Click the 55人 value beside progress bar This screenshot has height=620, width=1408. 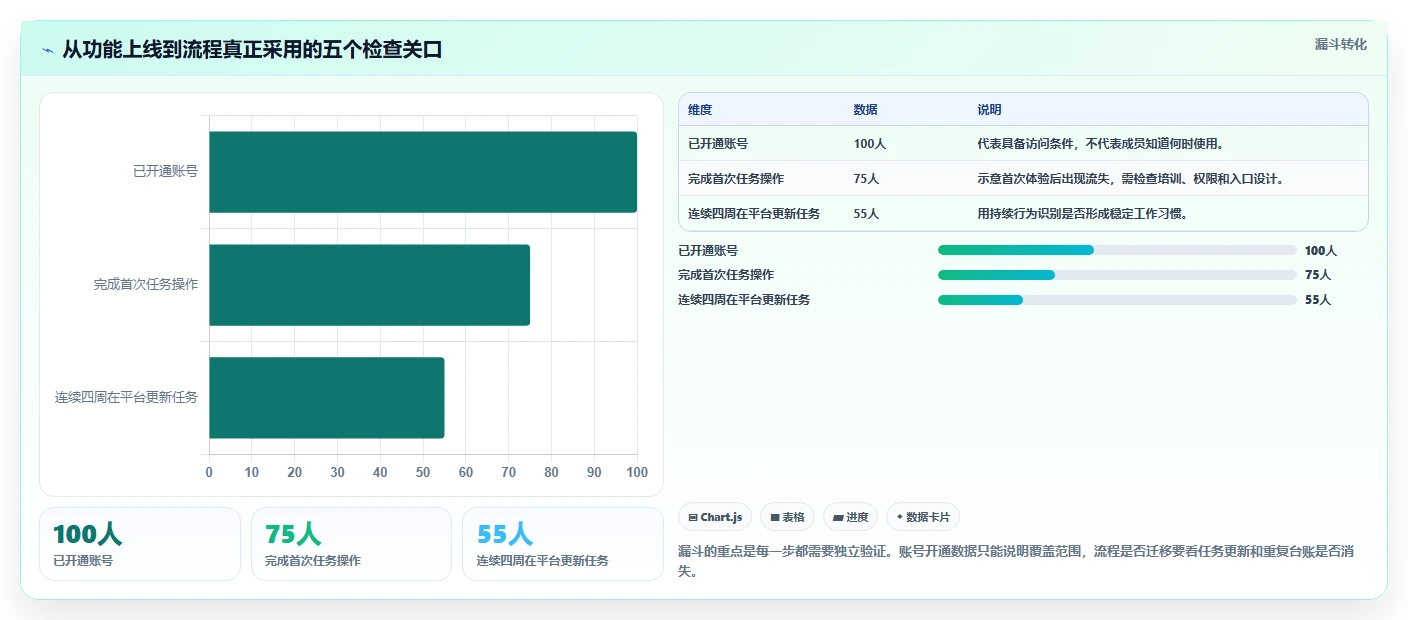[1318, 300]
